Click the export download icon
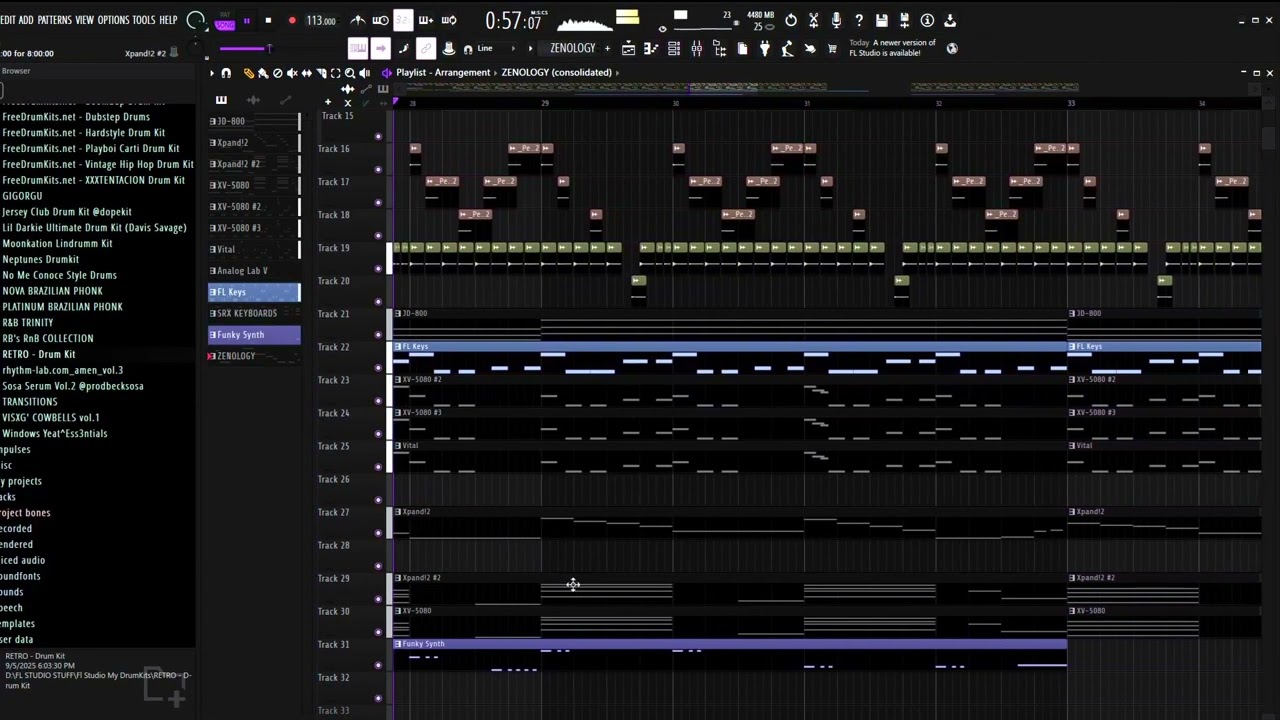 (949, 20)
